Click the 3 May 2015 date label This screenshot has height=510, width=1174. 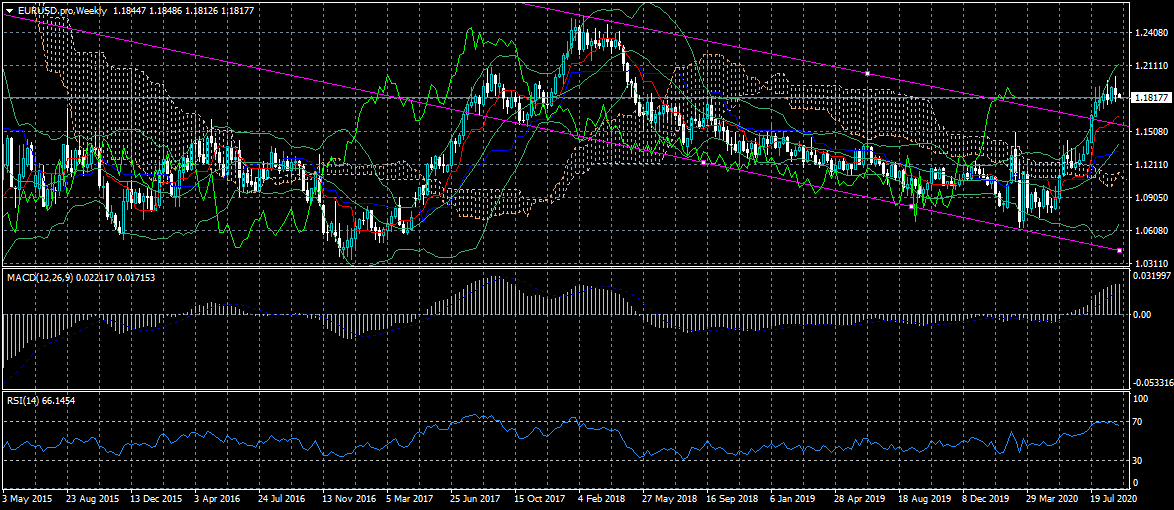(x=26, y=497)
